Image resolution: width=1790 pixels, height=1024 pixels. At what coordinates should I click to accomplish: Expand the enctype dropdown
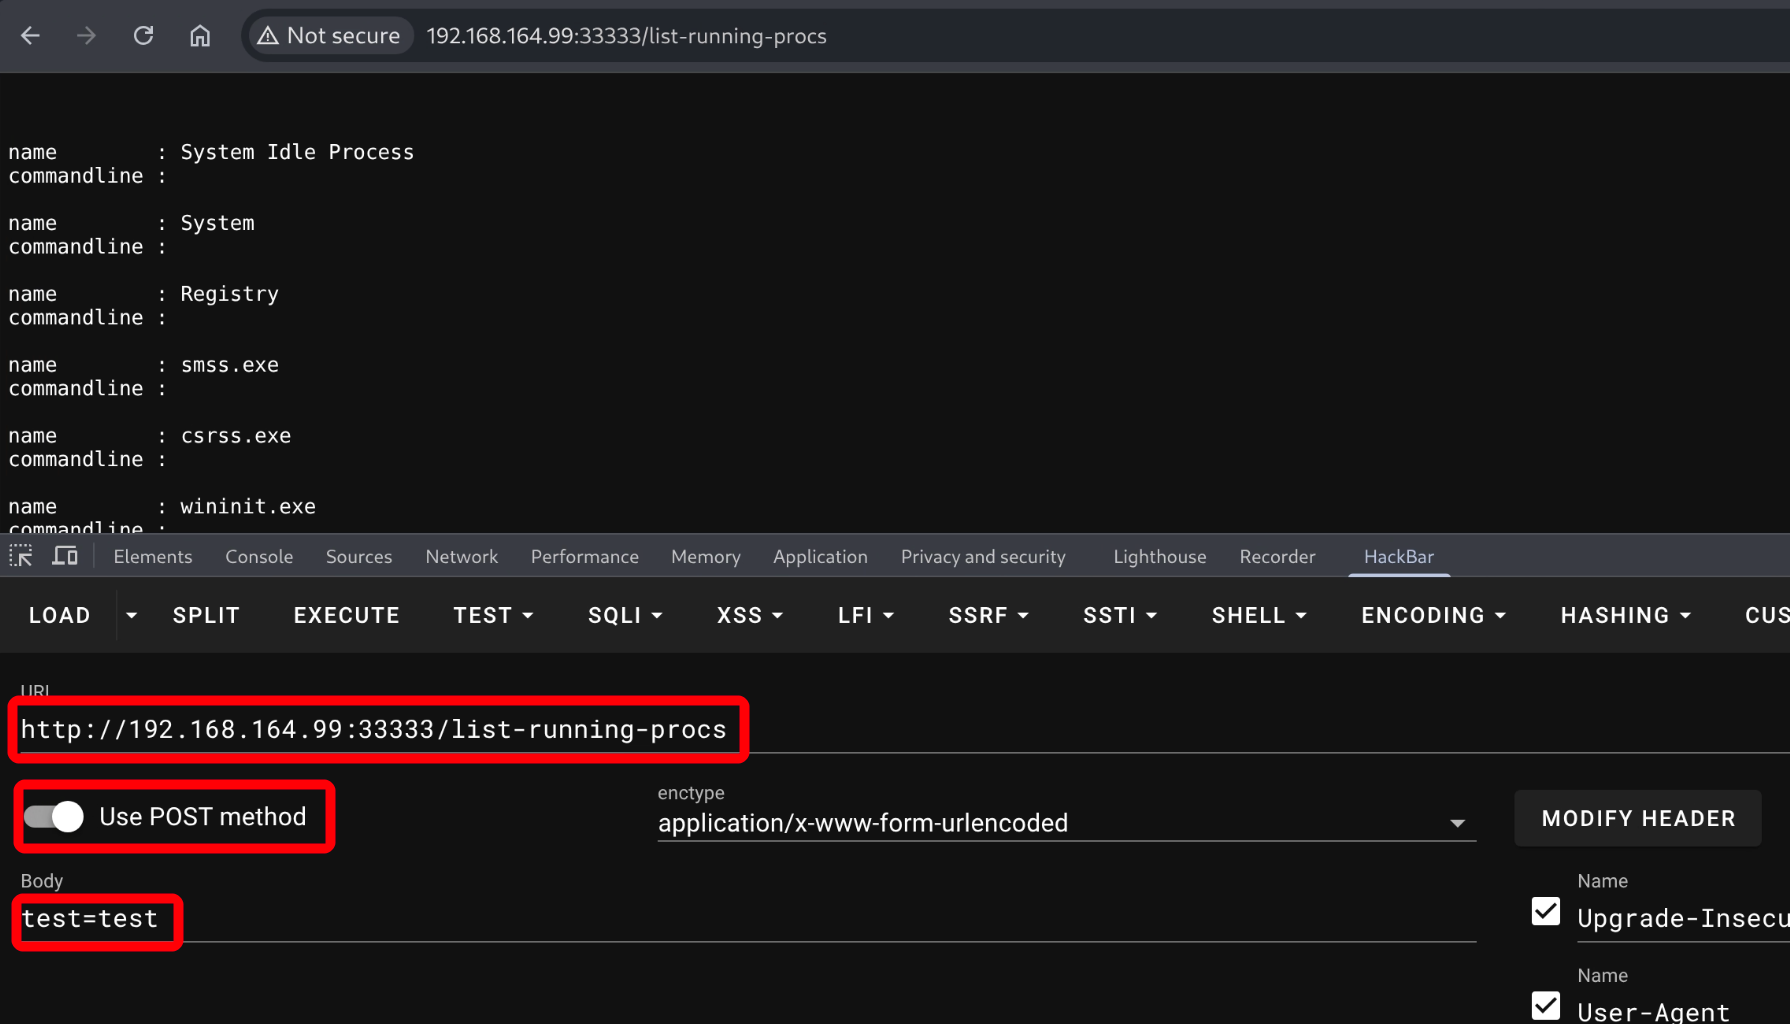[1457, 823]
